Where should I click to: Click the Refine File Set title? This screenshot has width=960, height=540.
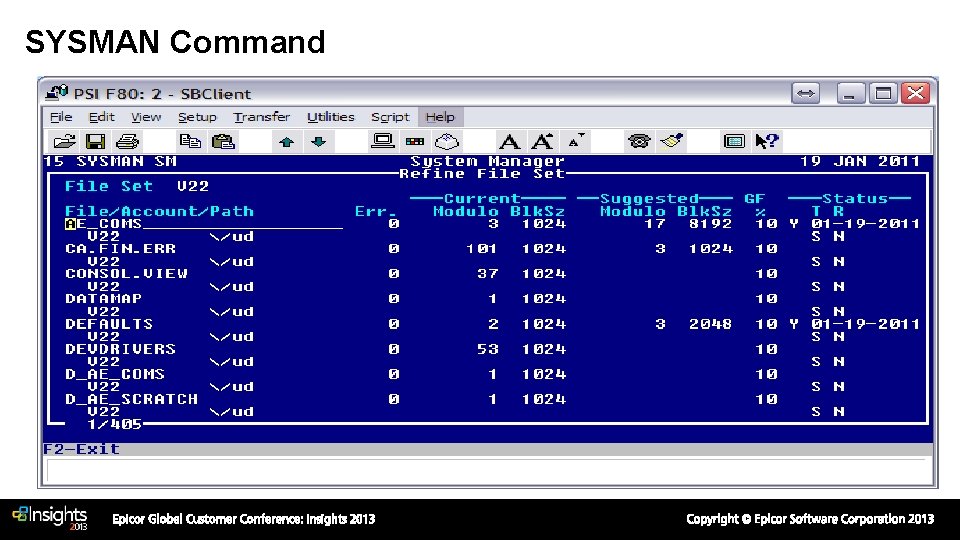482,174
